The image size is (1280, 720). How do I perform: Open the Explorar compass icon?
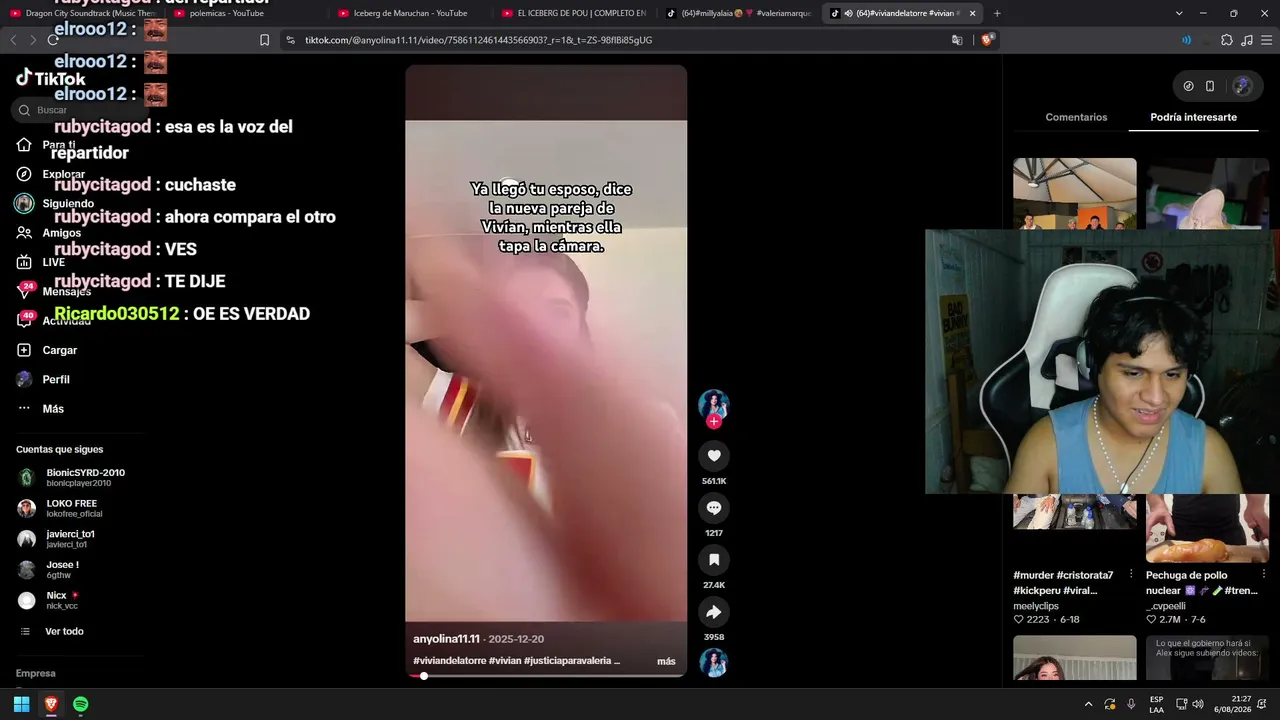click(24, 174)
